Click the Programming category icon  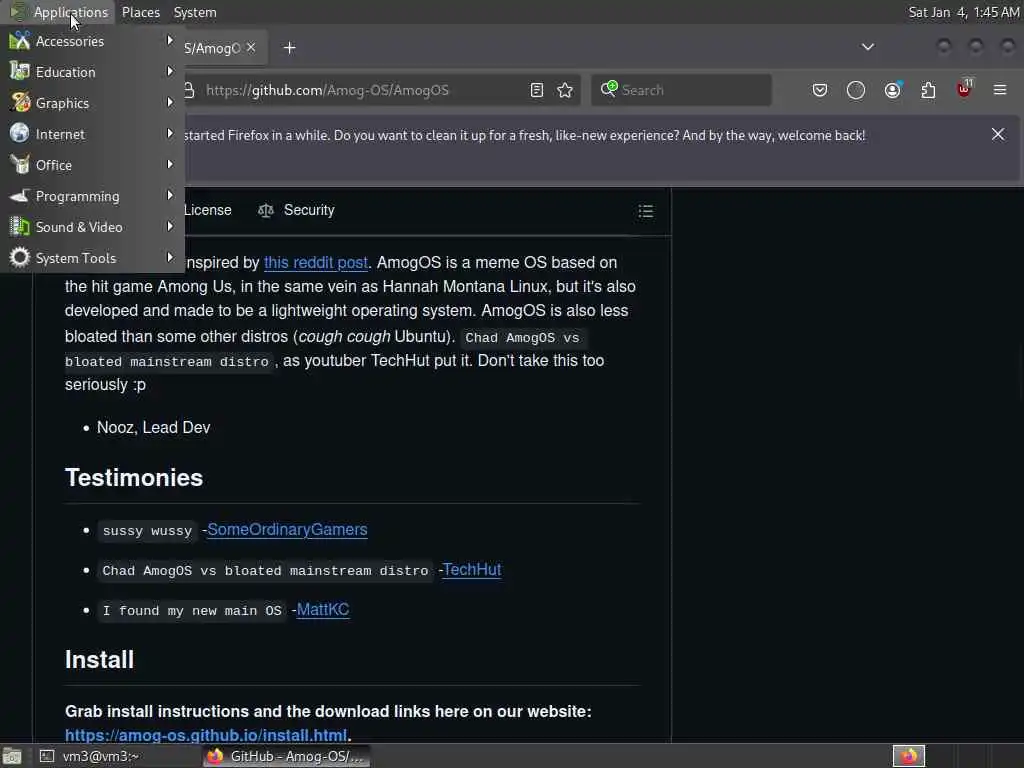pos(20,195)
